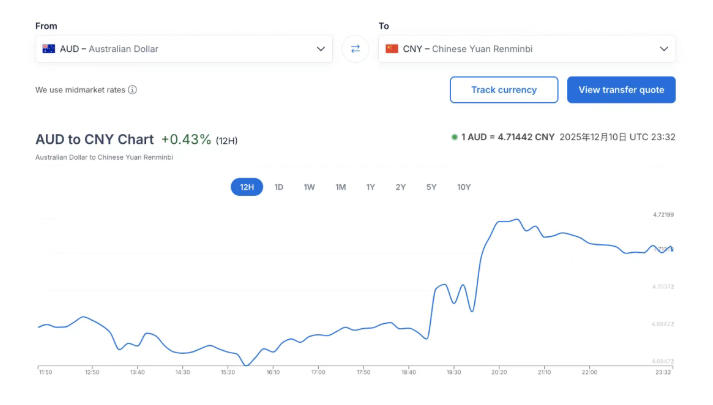Click the Track currency button
The width and height of the screenshot is (713, 405).
click(503, 90)
